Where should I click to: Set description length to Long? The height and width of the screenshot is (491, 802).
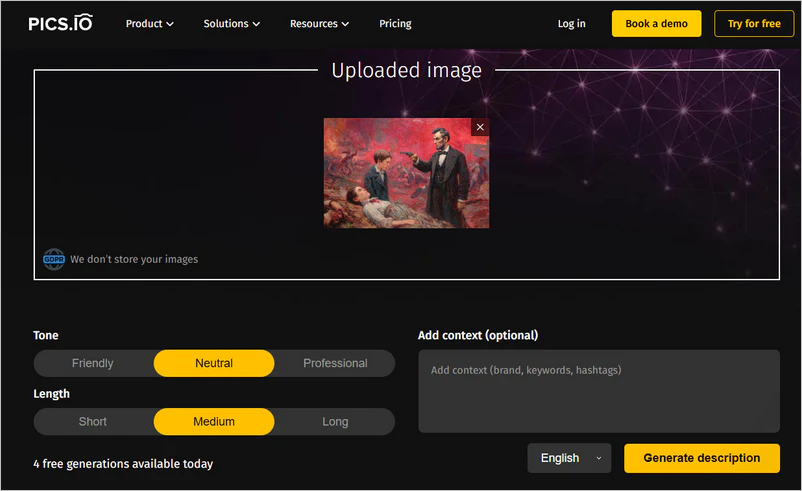[x=335, y=422]
